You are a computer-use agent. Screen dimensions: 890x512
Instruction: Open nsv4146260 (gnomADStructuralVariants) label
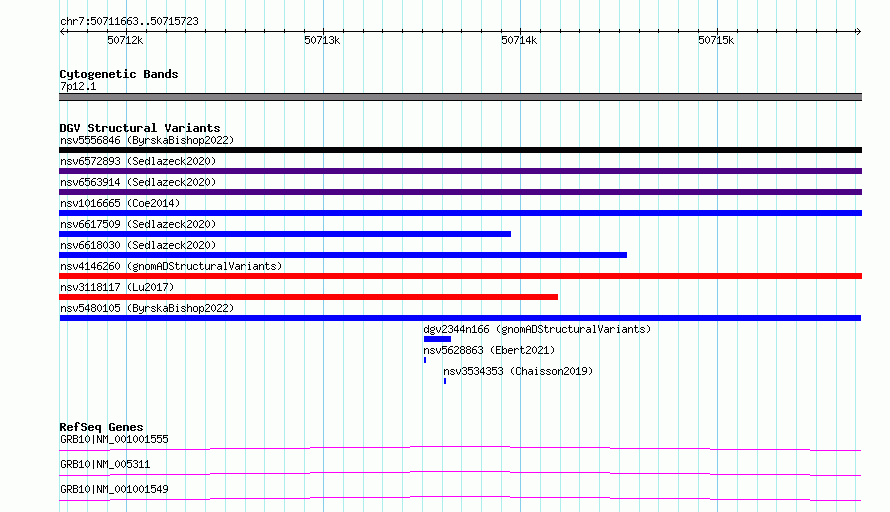click(171, 266)
